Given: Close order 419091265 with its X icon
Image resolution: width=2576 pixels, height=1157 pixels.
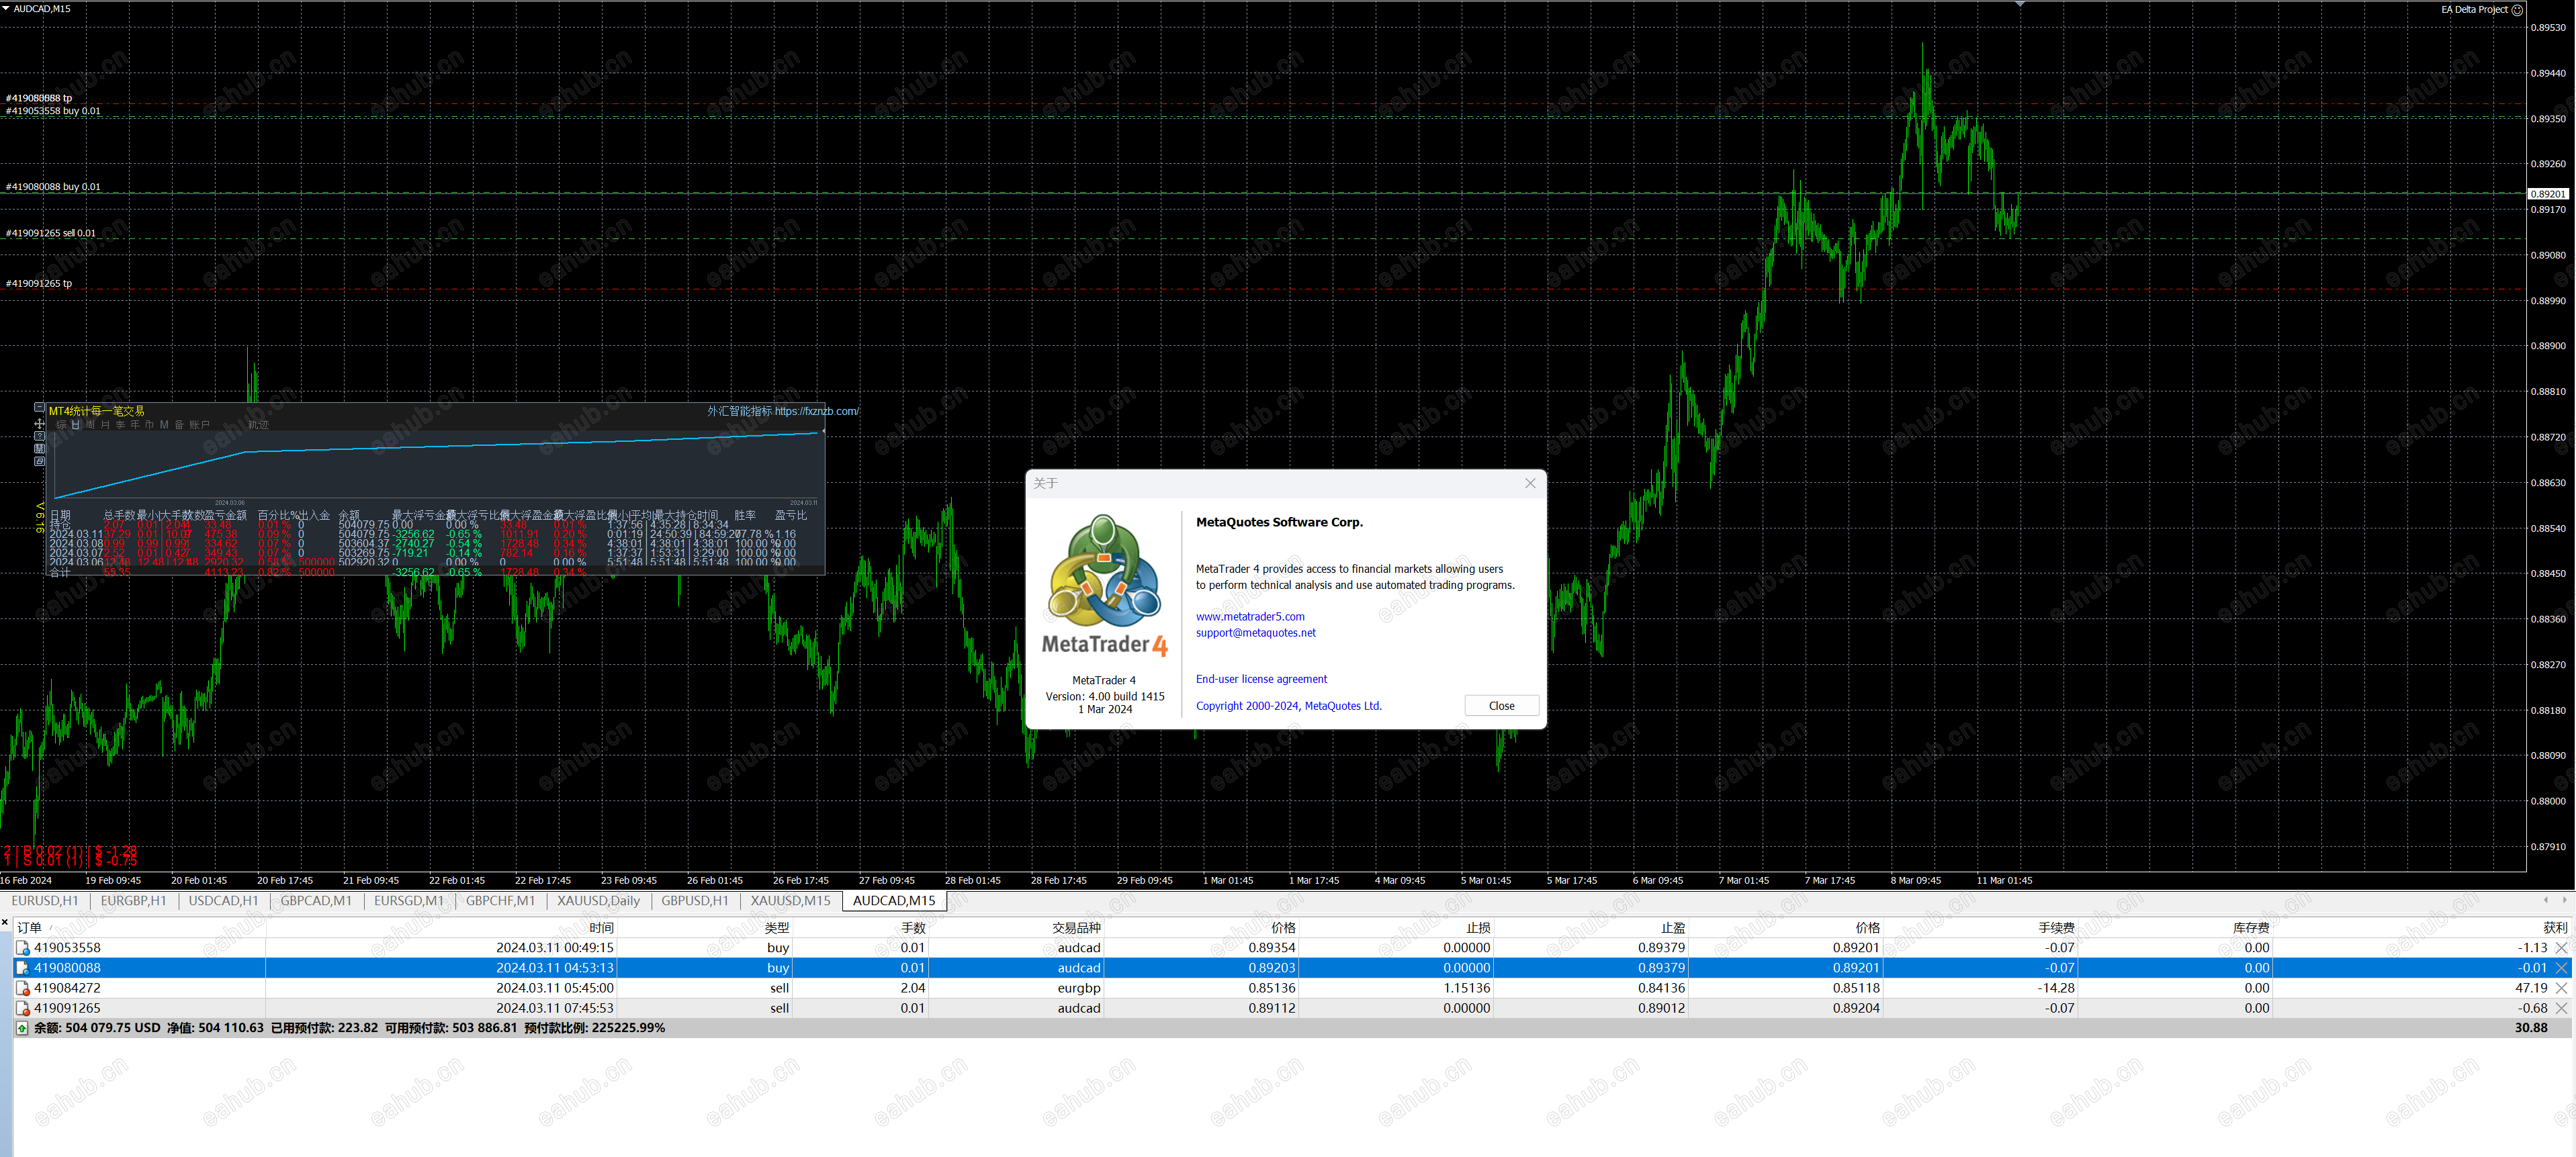Looking at the screenshot, I should pos(2561,1008).
